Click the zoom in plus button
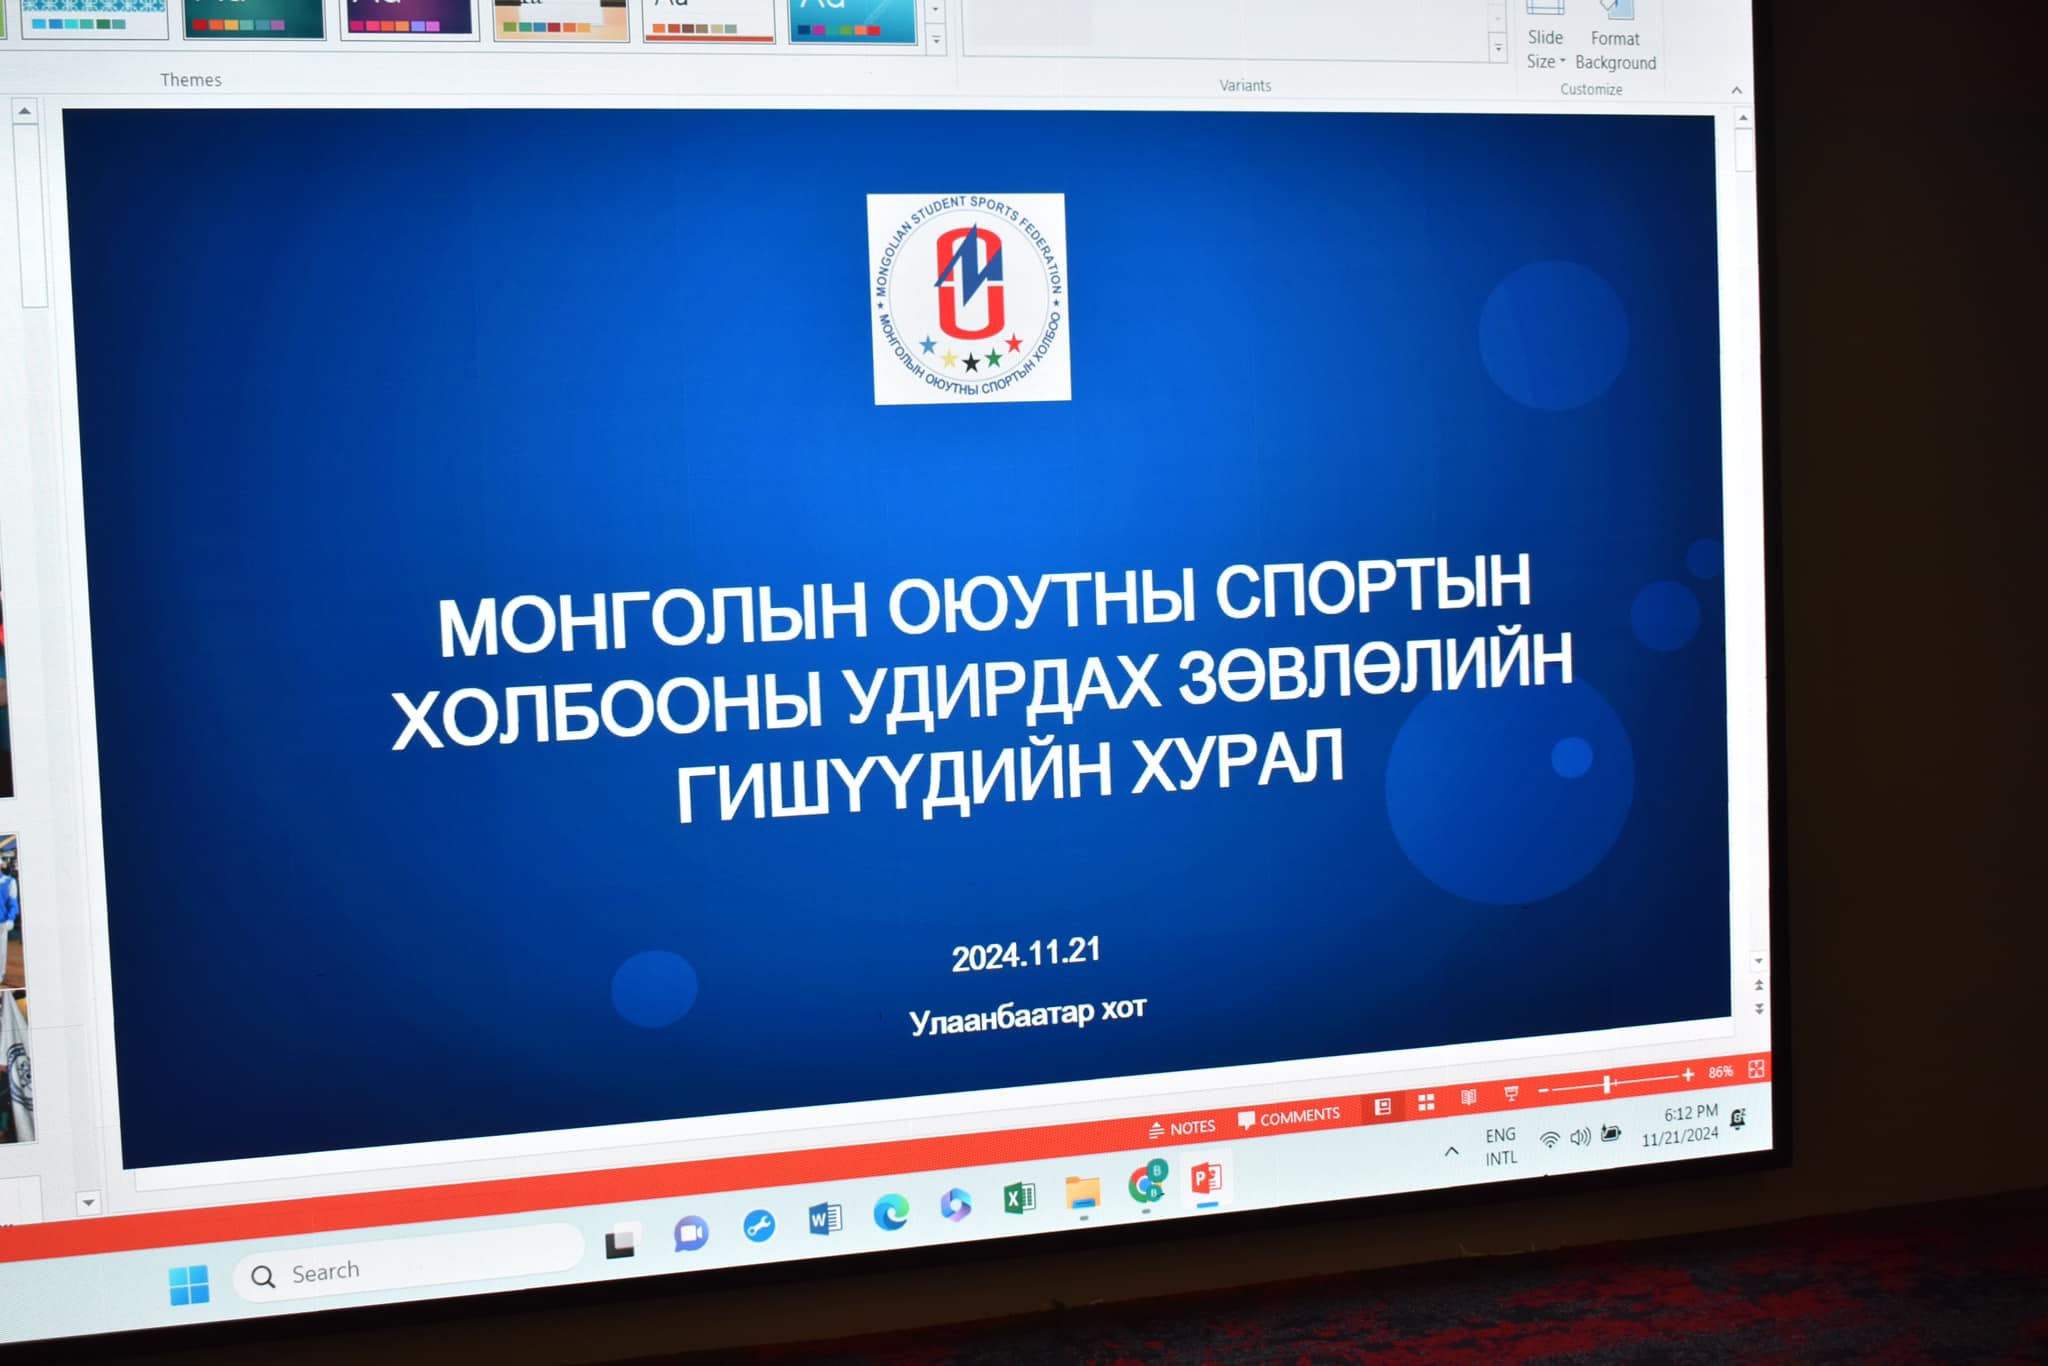2048x1366 pixels. tap(1688, 1075)
